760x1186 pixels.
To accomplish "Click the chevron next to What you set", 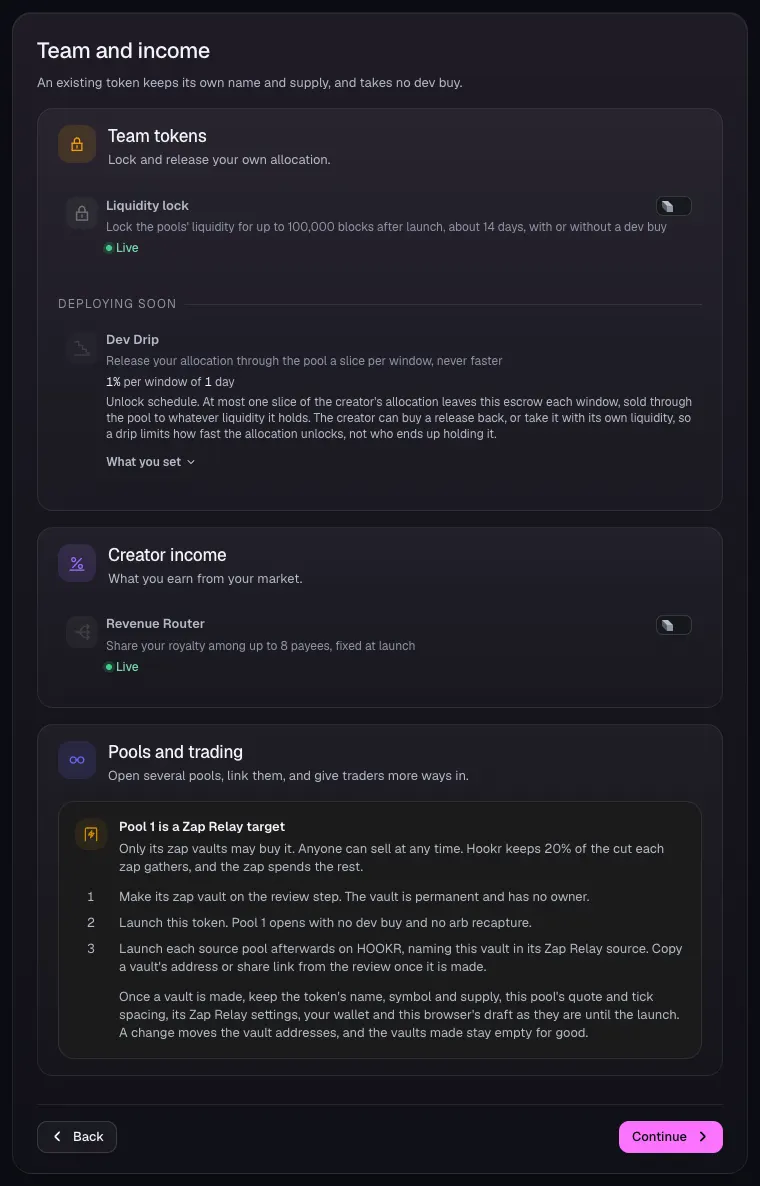I will pyautogui.click(x=191, y=462).
